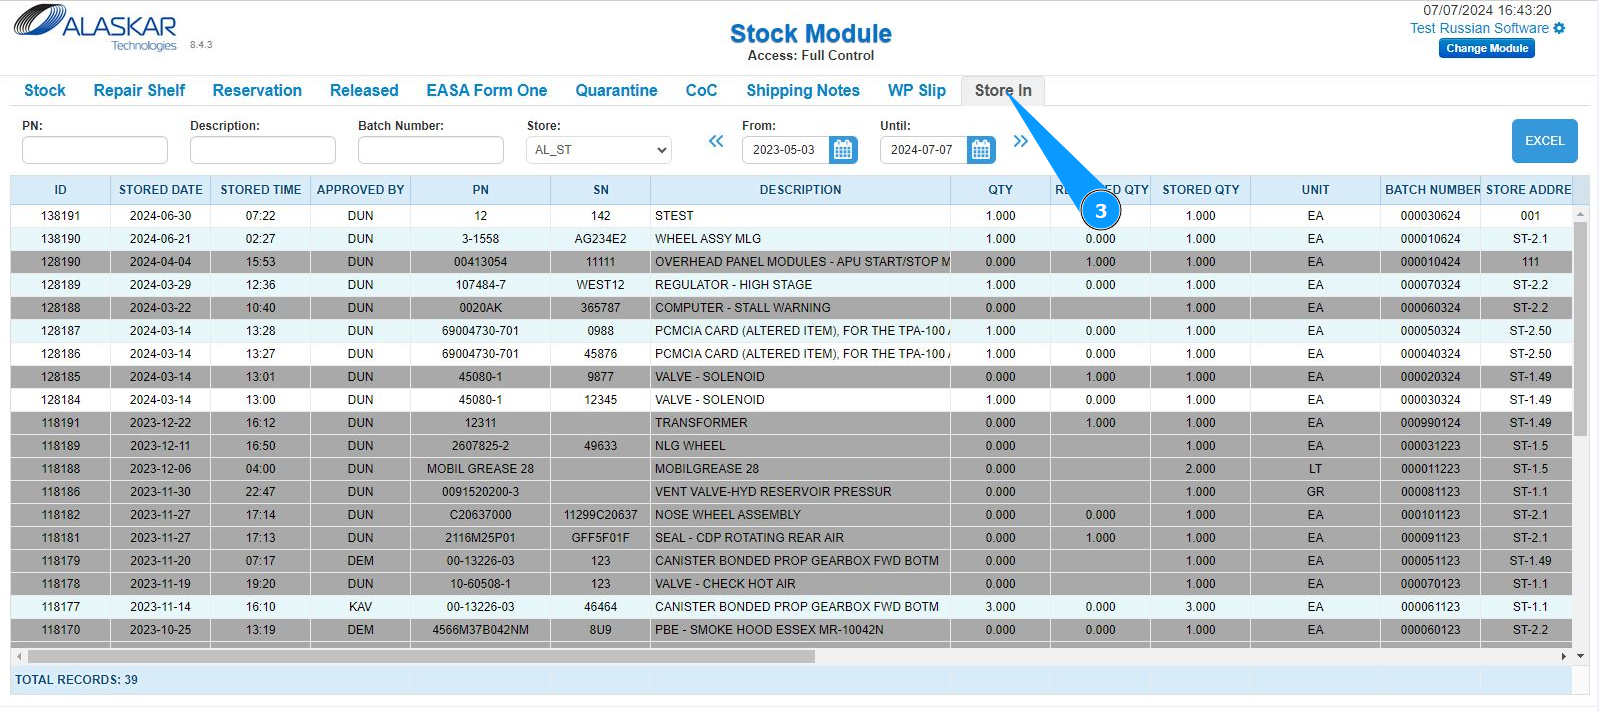The width and height of the screenshot is (1599, 712).
Task: Open the Until date calendar picker
Action: tap(981, 150)
